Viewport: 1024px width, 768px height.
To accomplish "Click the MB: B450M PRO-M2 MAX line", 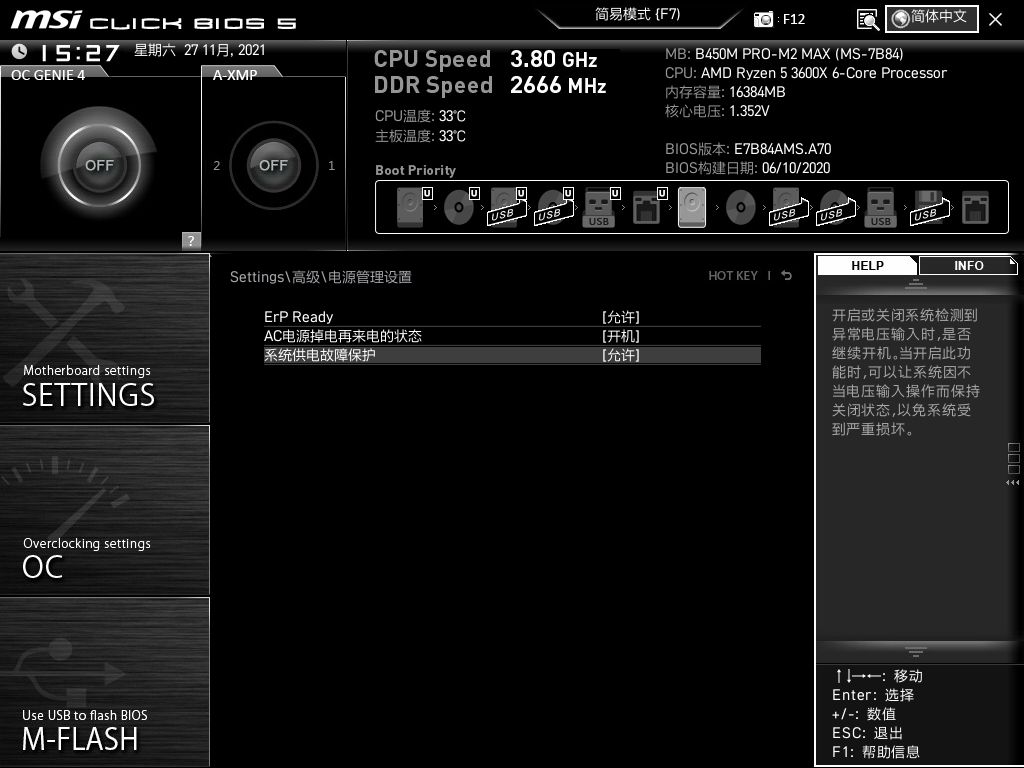I will (x=784, y=54).
